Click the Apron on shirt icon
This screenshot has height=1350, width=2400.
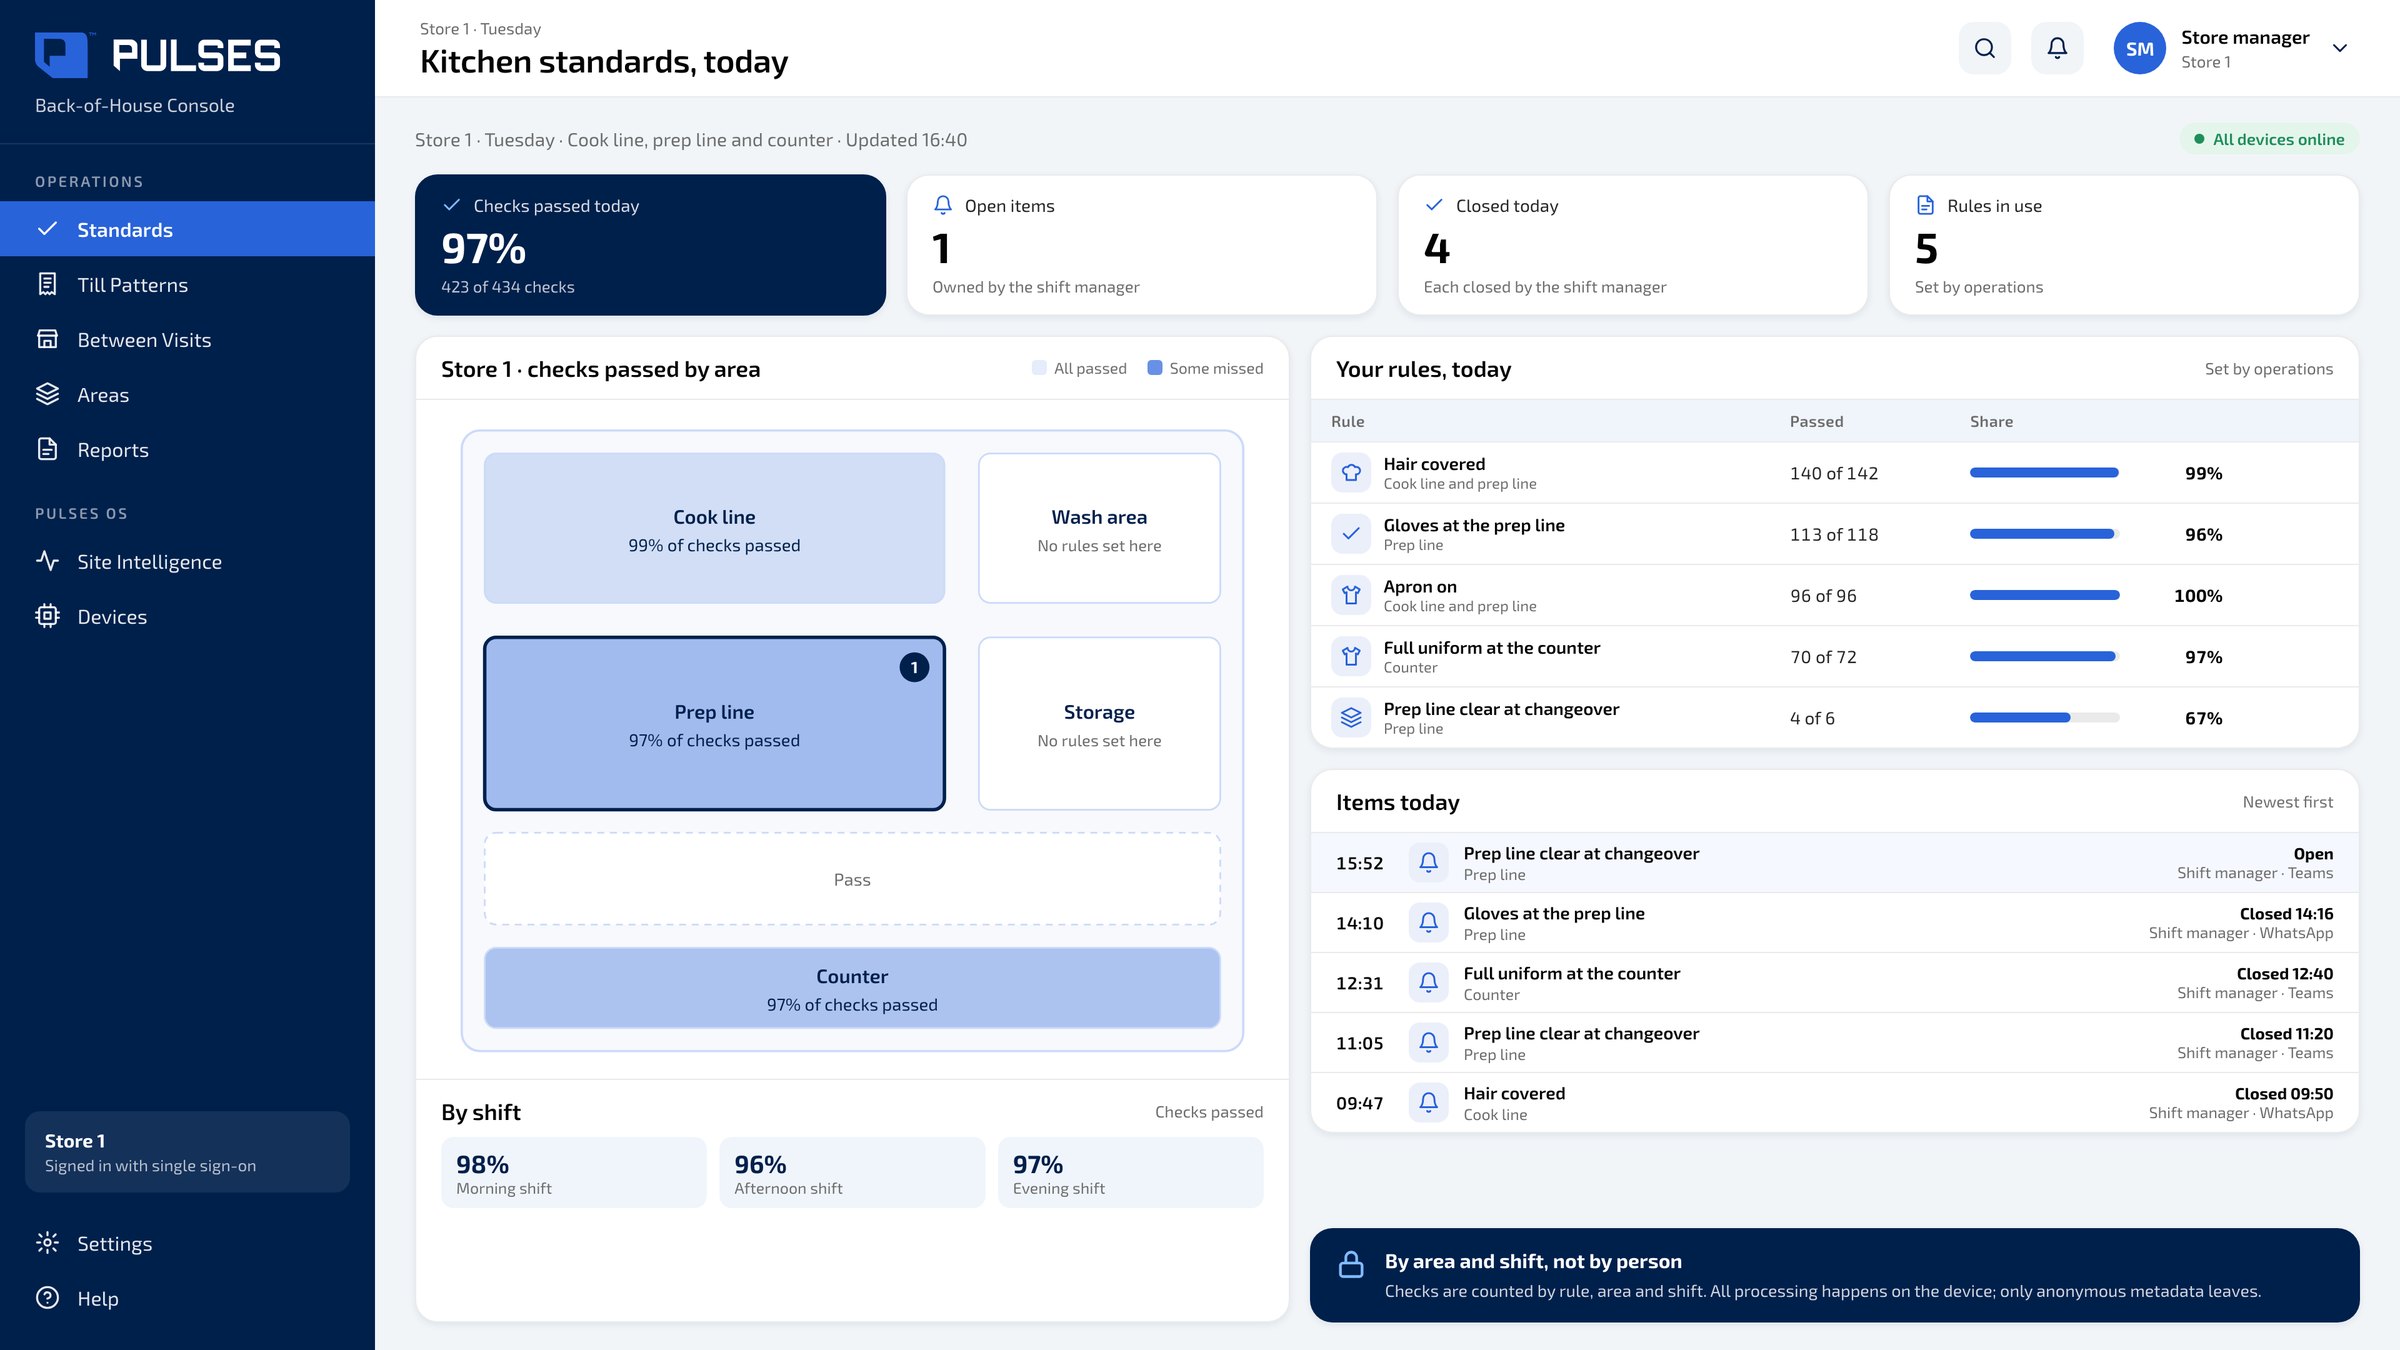pyautogui.click(x=1351, y=595)
